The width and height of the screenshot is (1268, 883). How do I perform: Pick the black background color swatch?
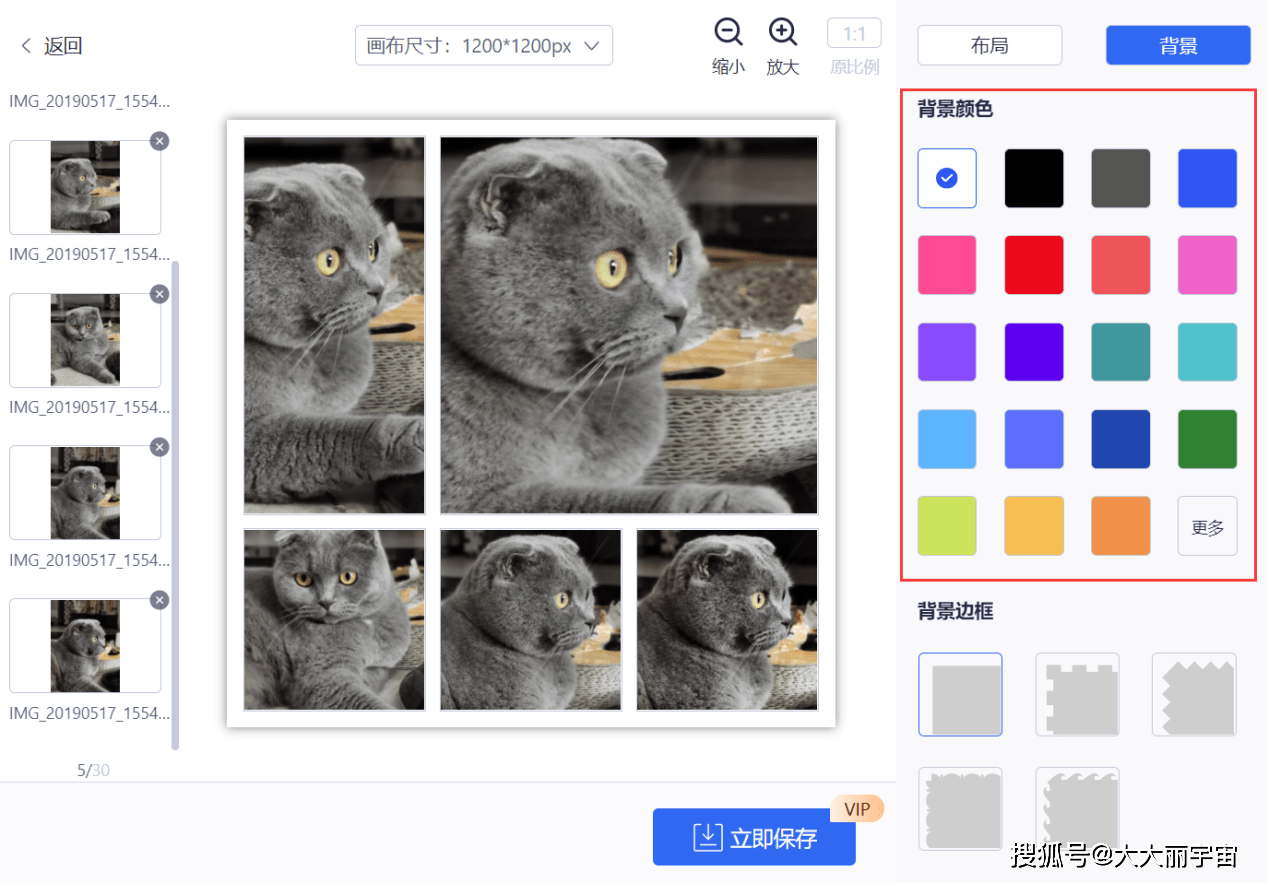click(x=1034, y=178)
